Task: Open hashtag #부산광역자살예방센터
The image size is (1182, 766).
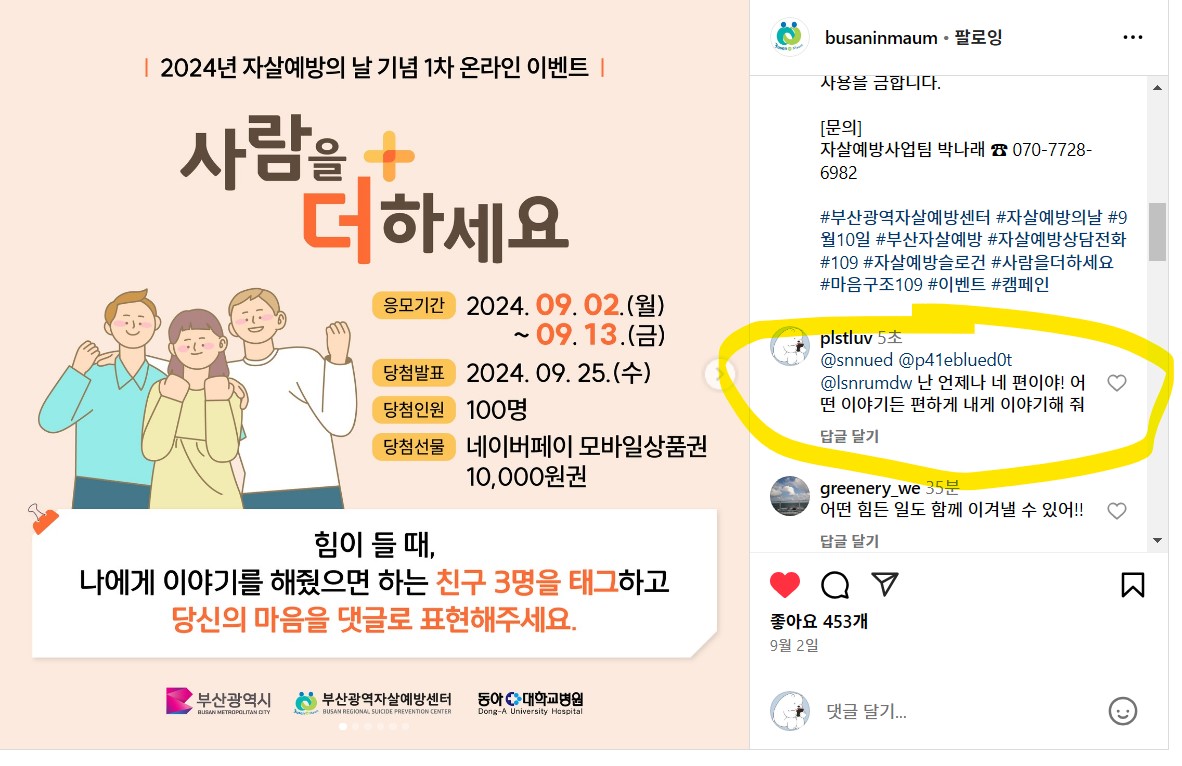Action: pyautogui.click(x=905, y=217)
